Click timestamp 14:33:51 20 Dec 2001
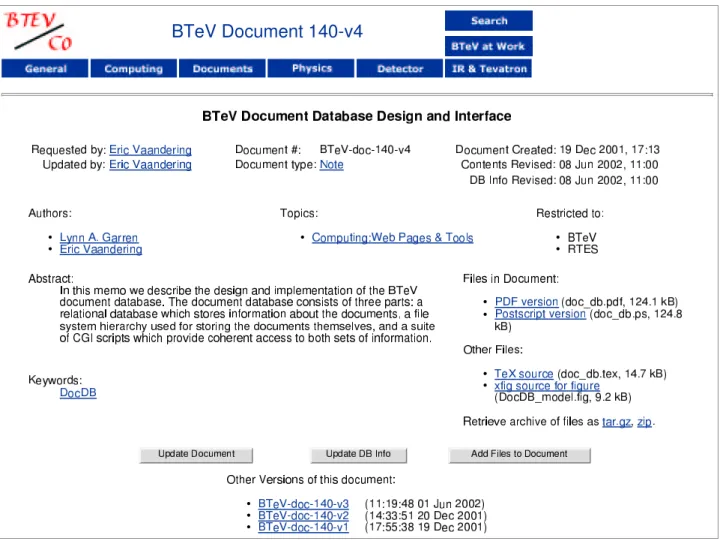The image size is (723, 541). 425,516
